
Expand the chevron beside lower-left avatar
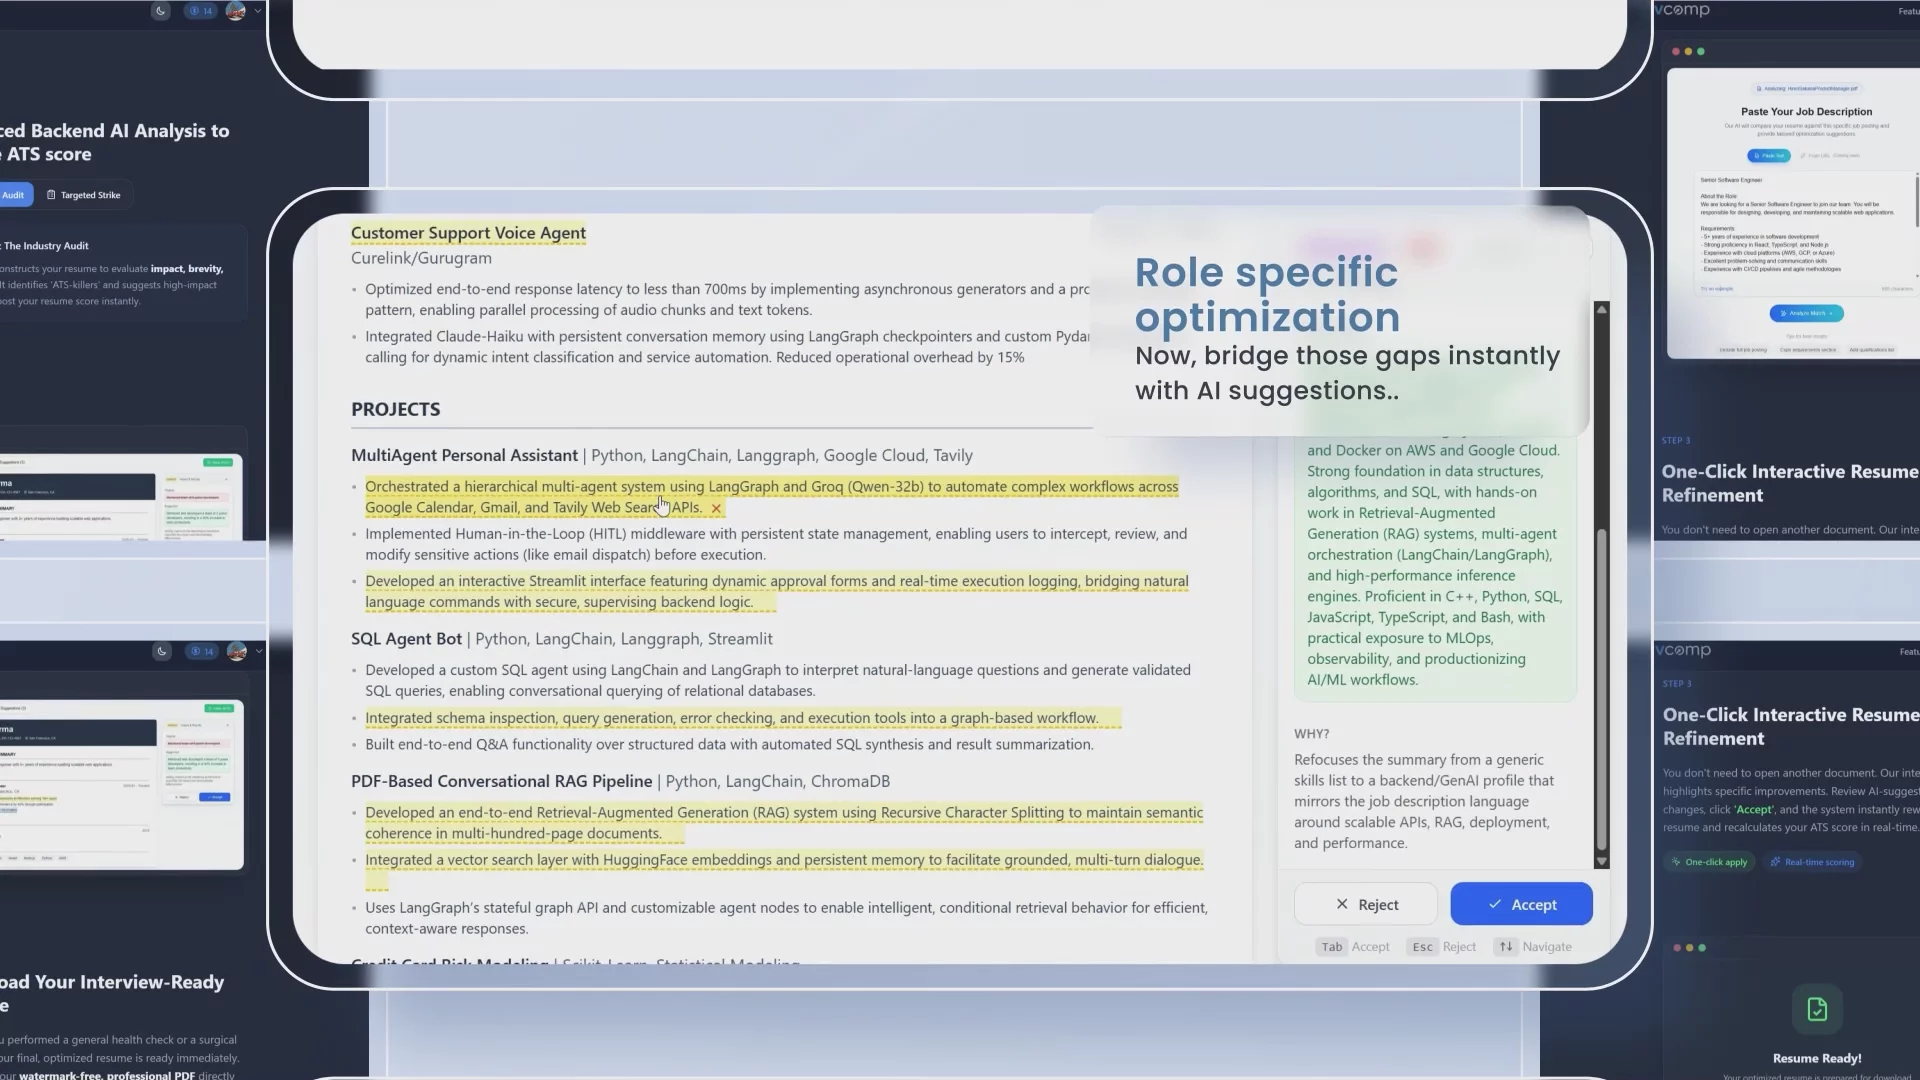coord(259,651)
